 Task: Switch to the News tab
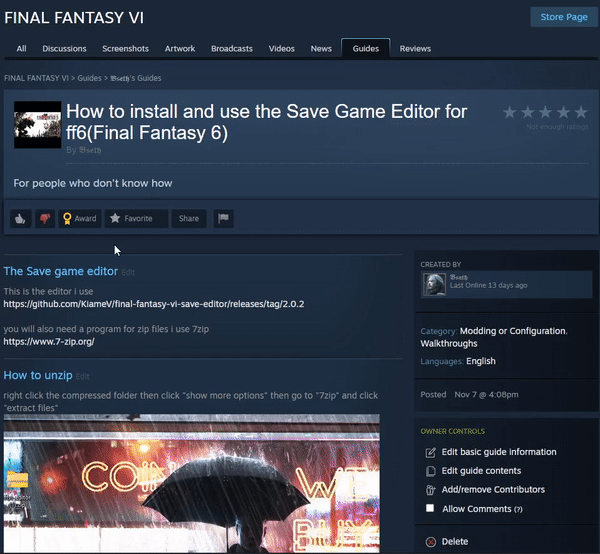[x=321, y=49]
